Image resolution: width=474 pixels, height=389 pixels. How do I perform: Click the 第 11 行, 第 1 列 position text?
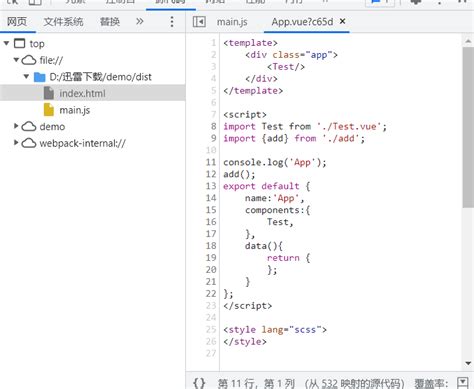click(x=256, y=383)
